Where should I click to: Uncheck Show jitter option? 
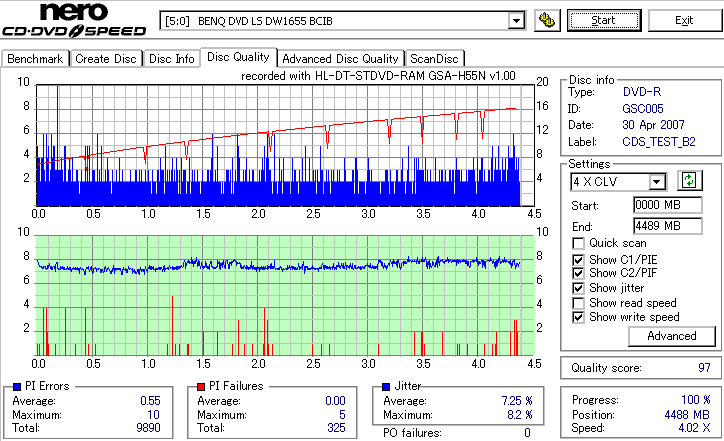[578, 289]
